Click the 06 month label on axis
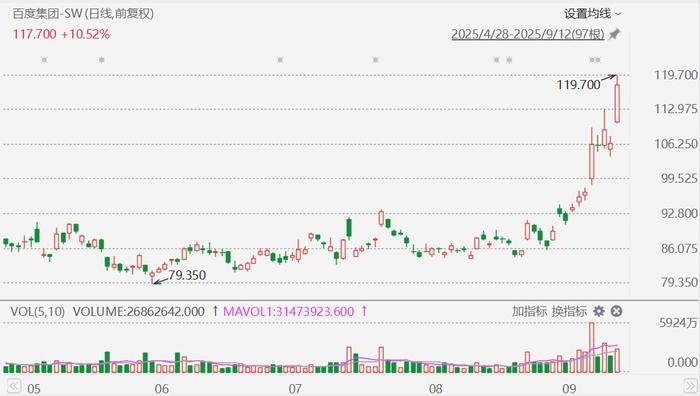Viewport: 700px width, 396px height. tap(162, 389)
